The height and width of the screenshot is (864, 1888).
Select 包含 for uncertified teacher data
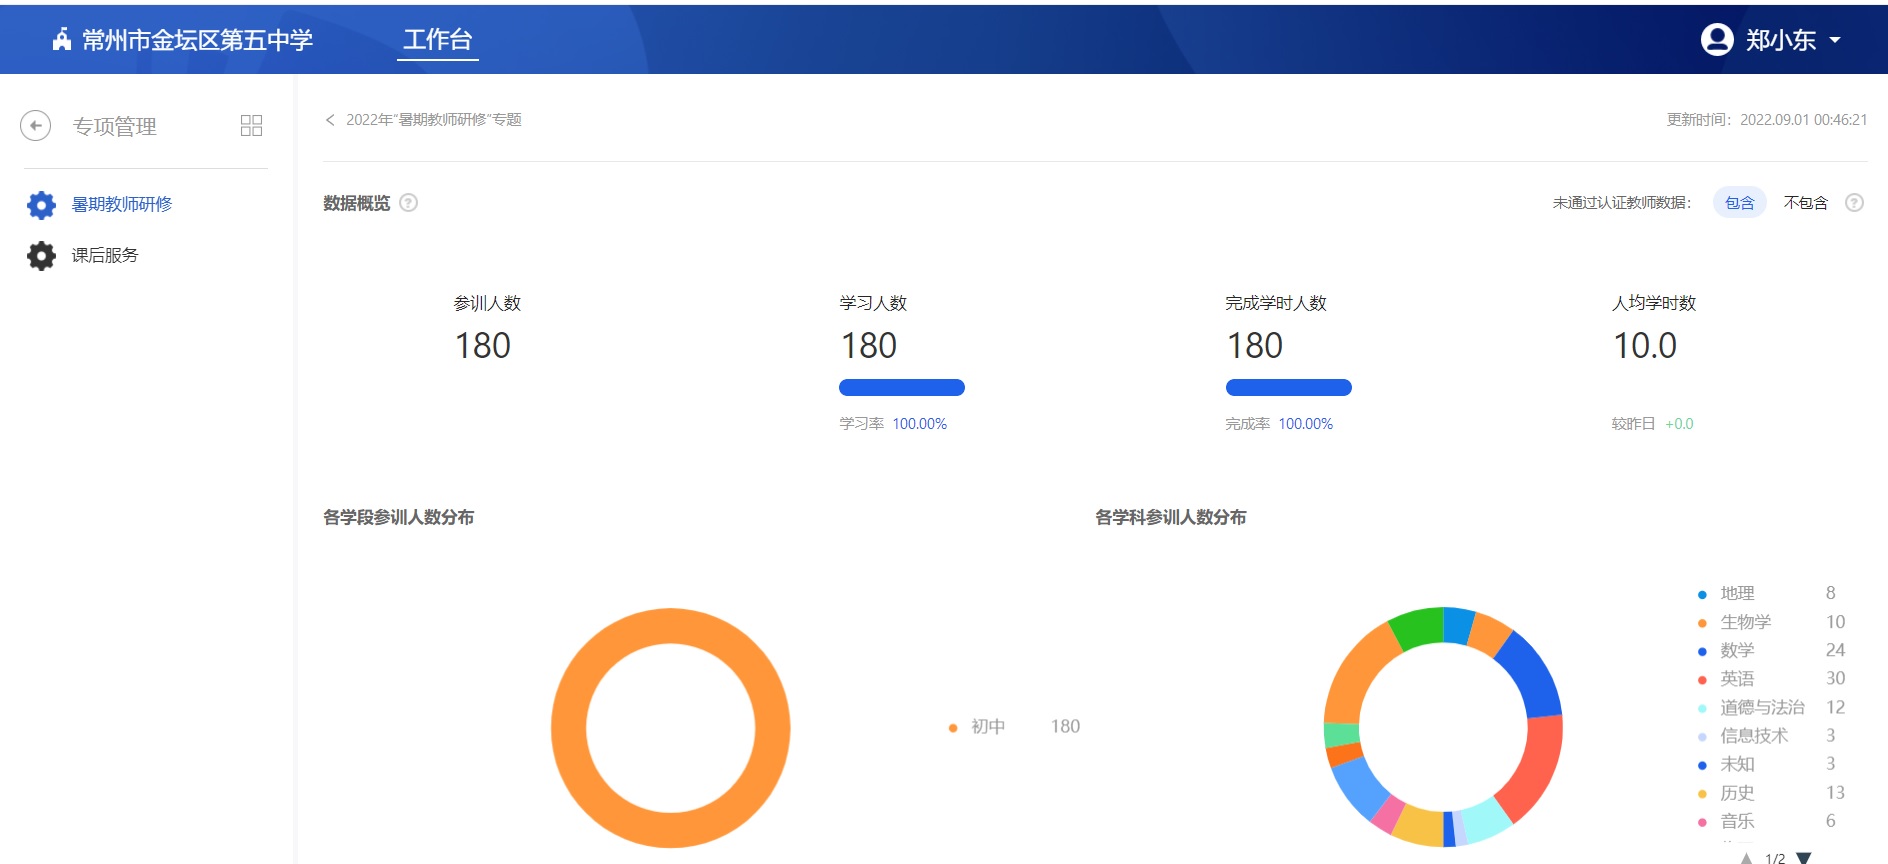pyautogui.click(x=1740, y=203)
